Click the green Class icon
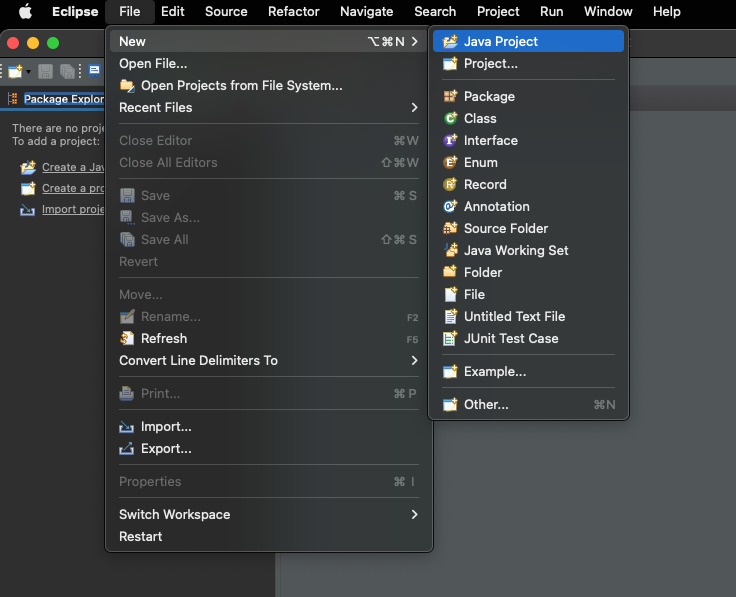The image size is (736, 597). coord(450,118)
